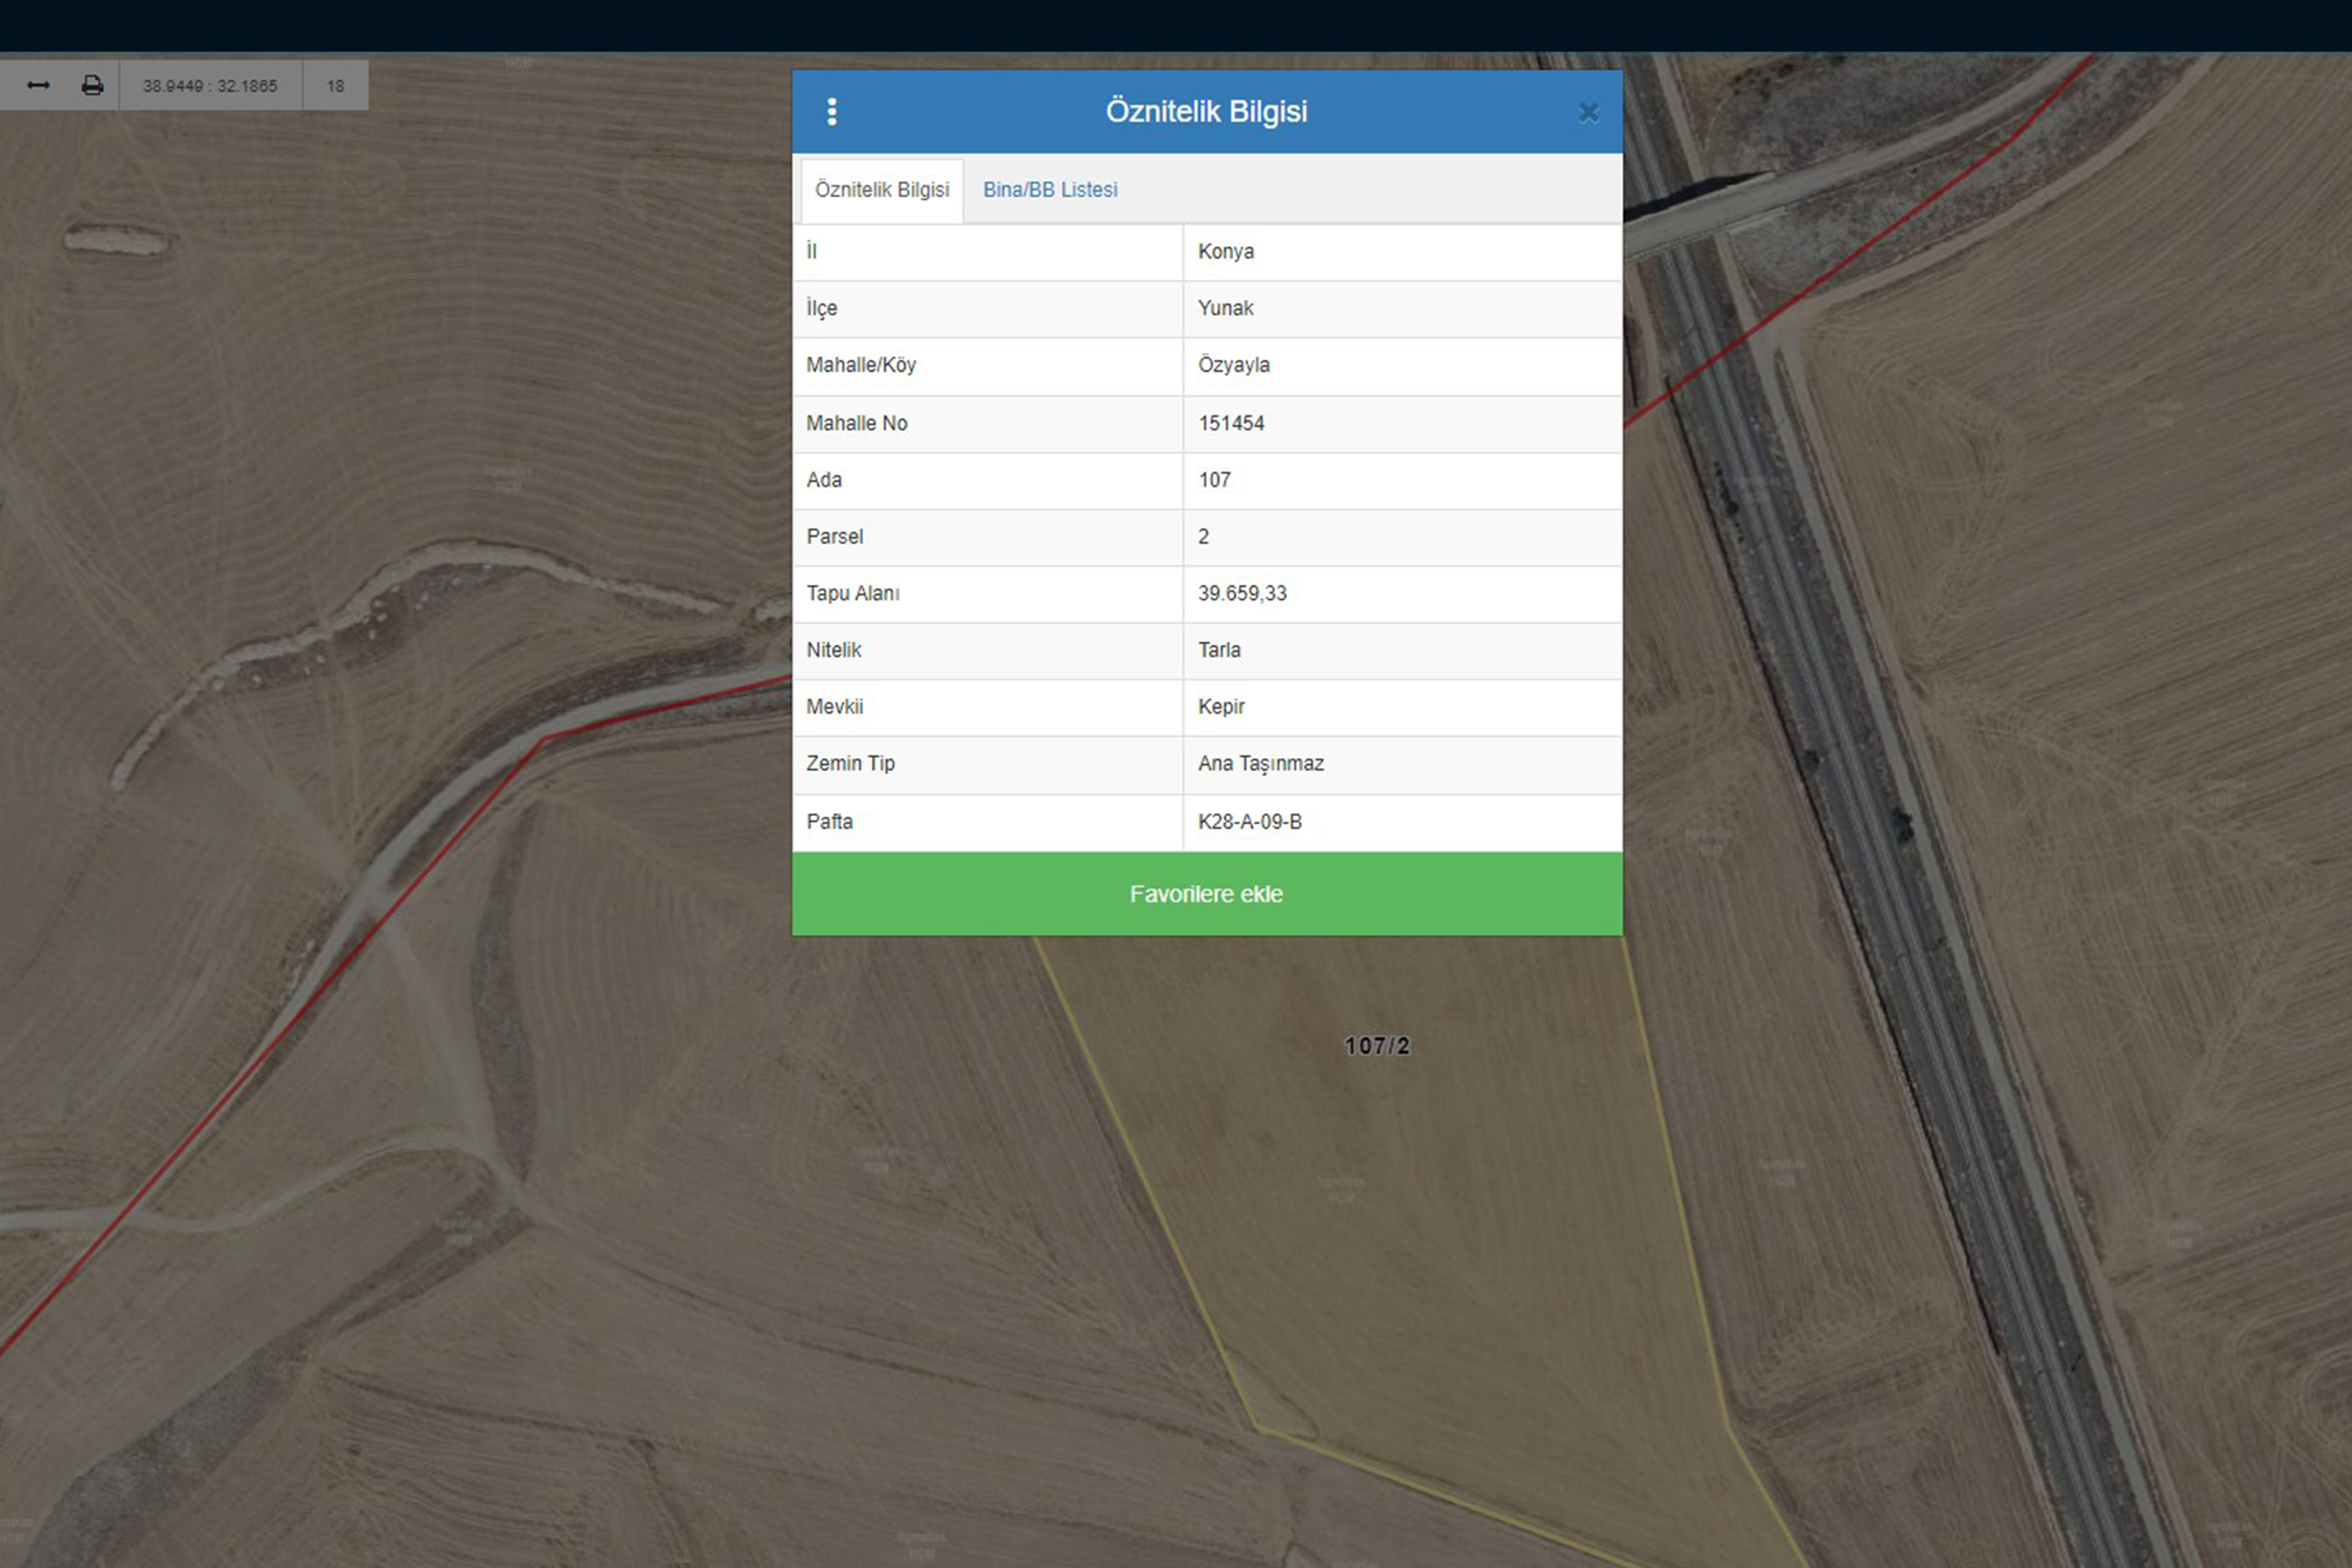Click the Pafta value K28-A-09-B
Viewport: 2352px width, 1568px height.
pyautogui.click(x=1250, y=822)
